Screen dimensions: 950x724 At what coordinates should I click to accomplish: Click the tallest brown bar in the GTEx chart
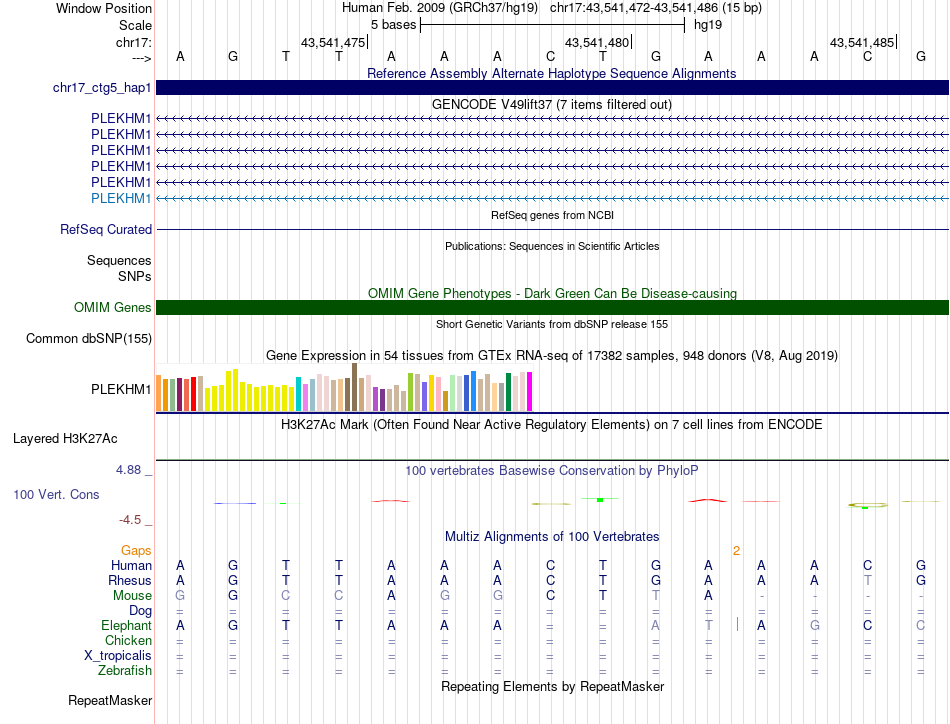[355, 387]
